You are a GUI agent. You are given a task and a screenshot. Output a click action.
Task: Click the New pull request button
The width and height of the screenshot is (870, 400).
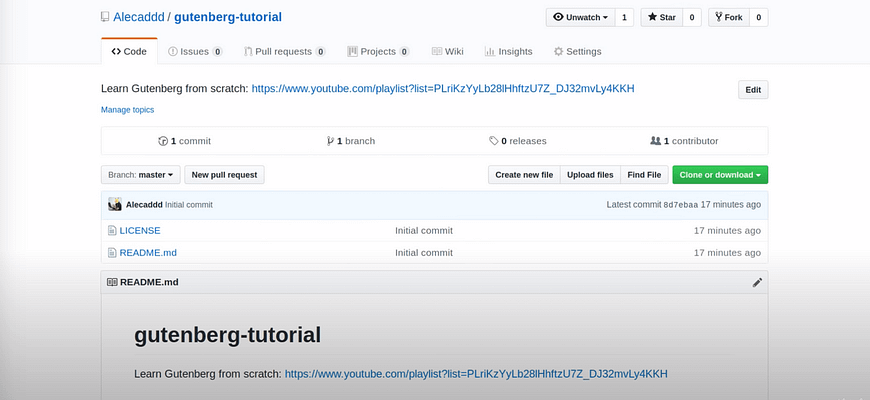pos(224,175)
